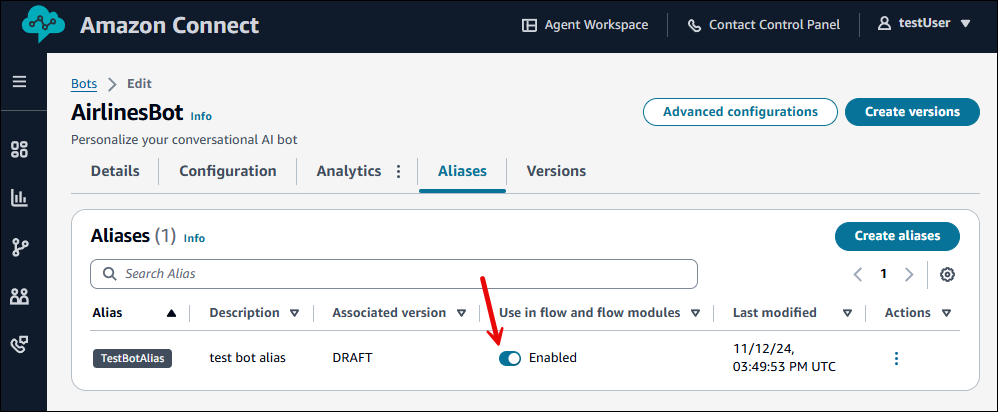Open the hamburger navigation menu

pyautogui.click(x=19, y=82)
